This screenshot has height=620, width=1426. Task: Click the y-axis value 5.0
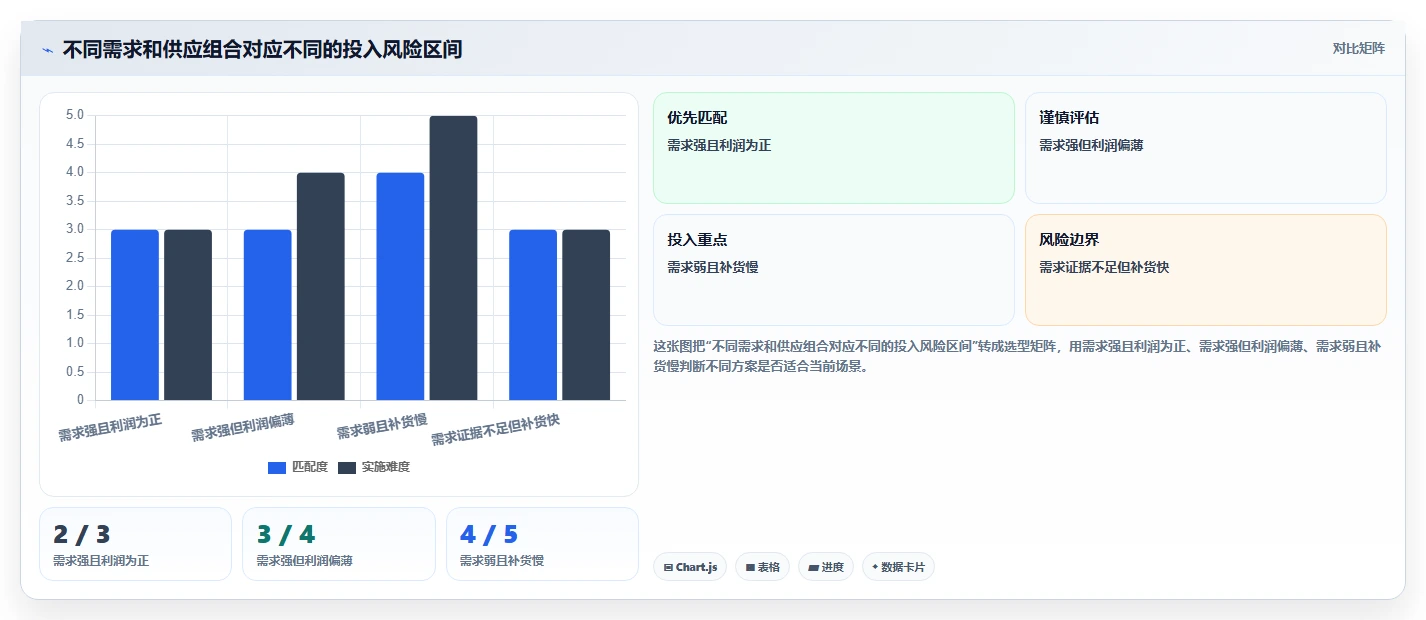click(75, 115)
